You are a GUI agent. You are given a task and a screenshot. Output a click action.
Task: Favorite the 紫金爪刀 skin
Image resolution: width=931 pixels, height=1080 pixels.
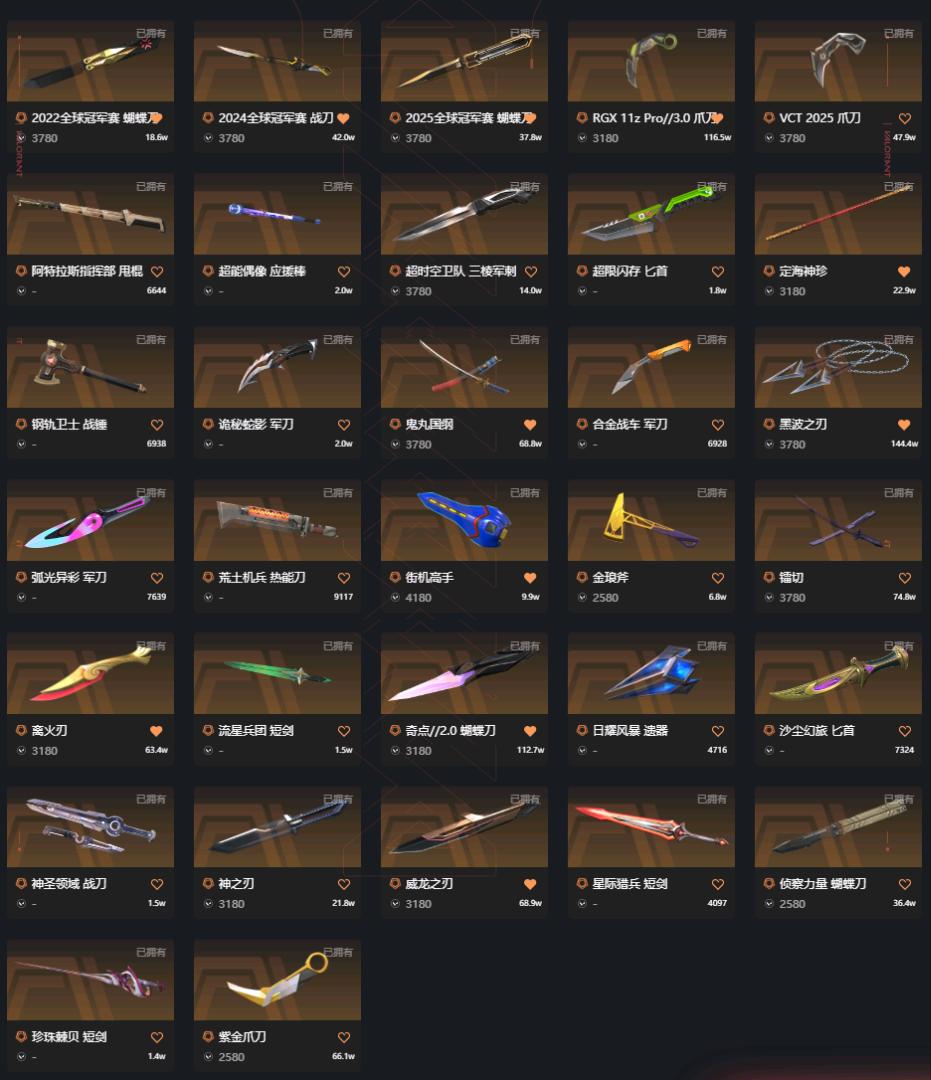tap(344, 1037)
